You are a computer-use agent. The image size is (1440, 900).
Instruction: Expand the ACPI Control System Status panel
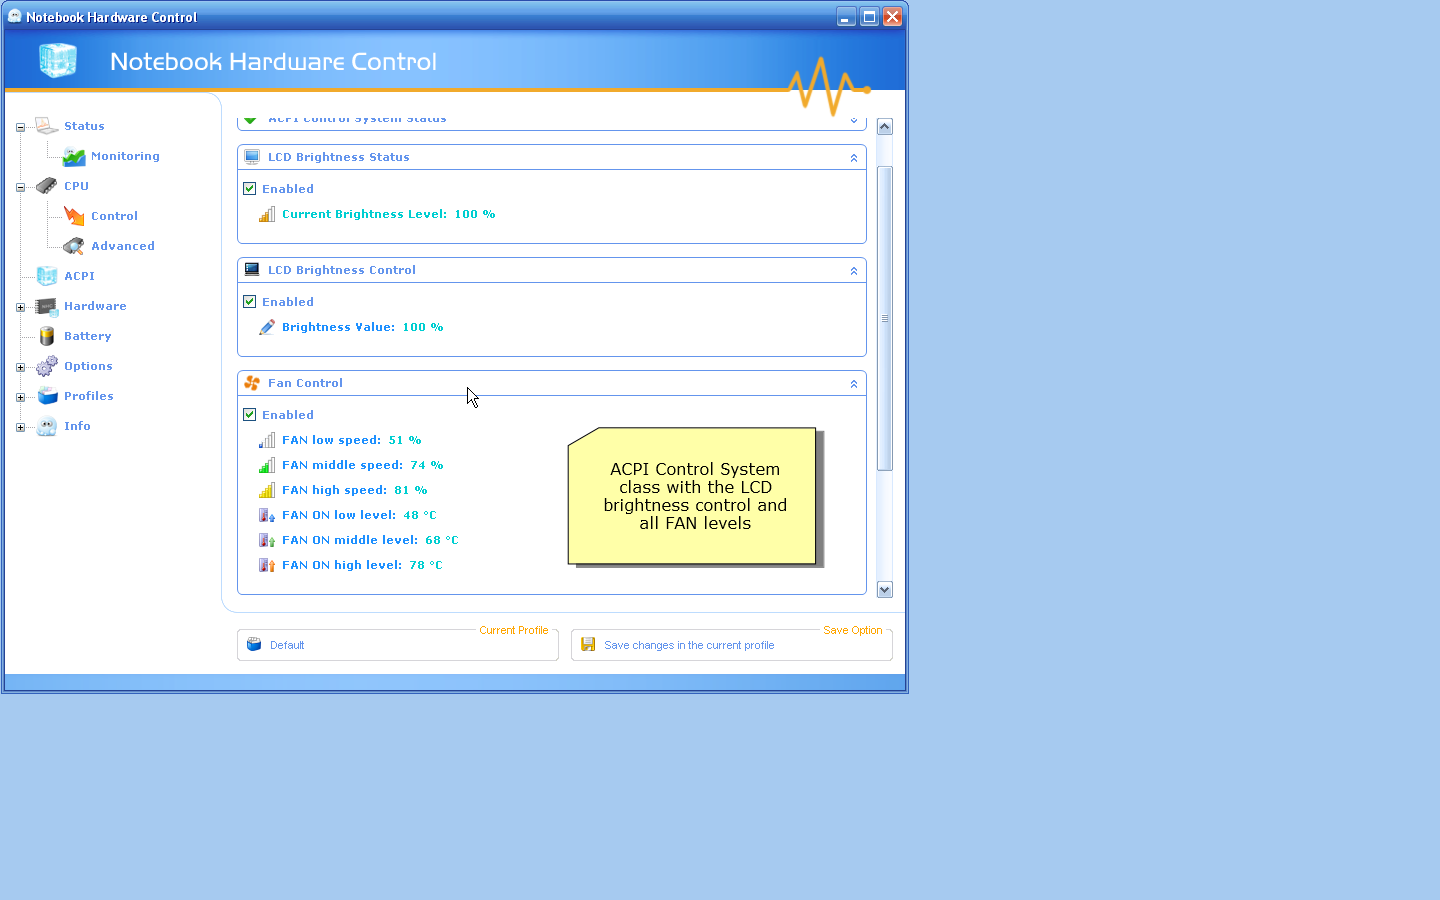(x=854, y=120)
